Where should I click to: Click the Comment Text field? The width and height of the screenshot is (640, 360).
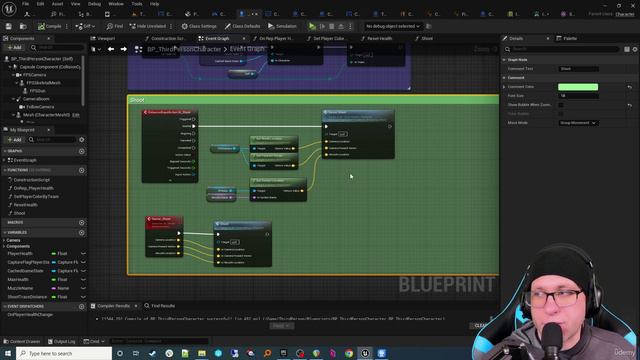(x=578, y=69)
